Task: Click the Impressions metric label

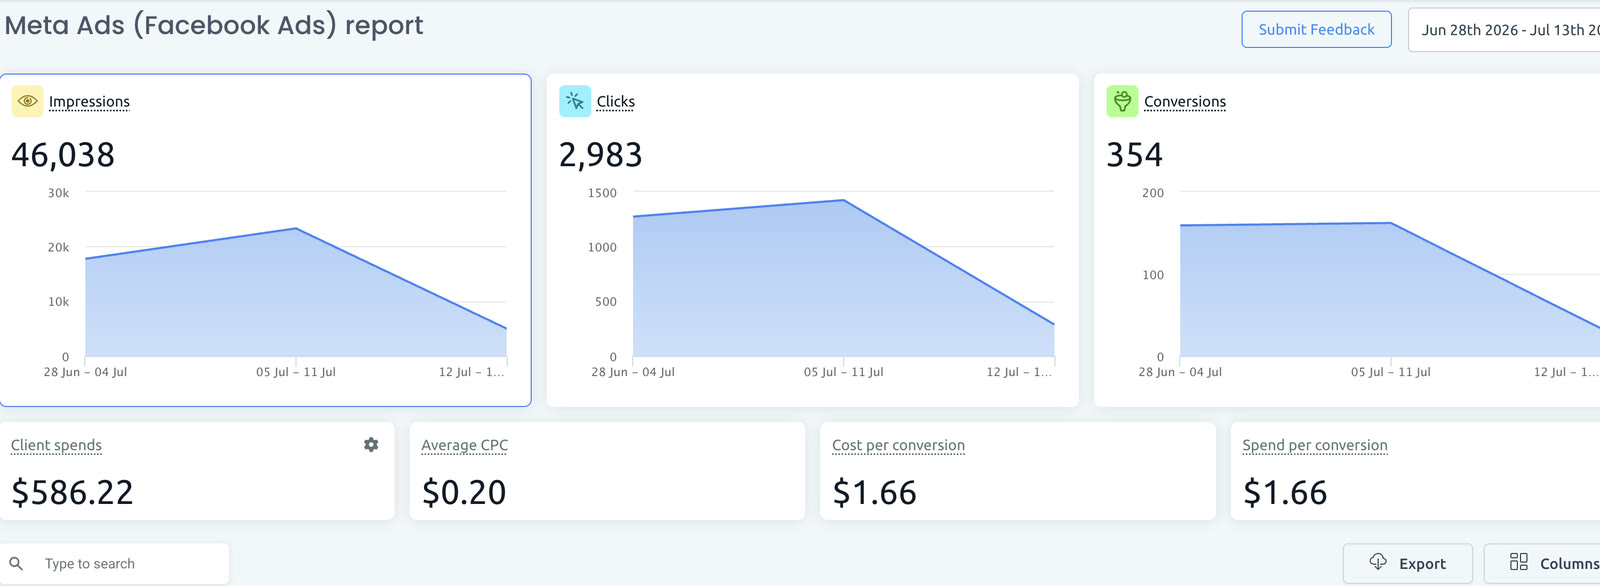Action: pyautogui.click(x=89, y=102)
